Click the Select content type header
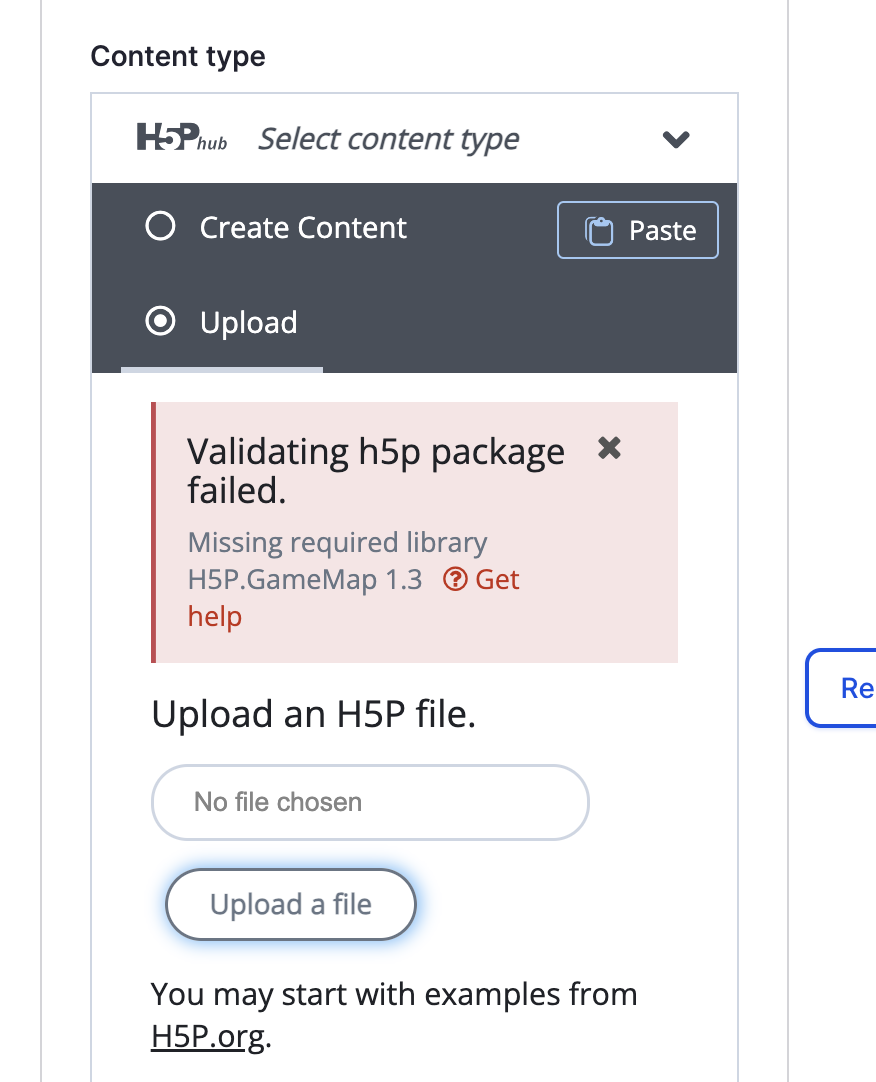The image size is (876, 1082). pyautogui.click(x=389, y=139)
